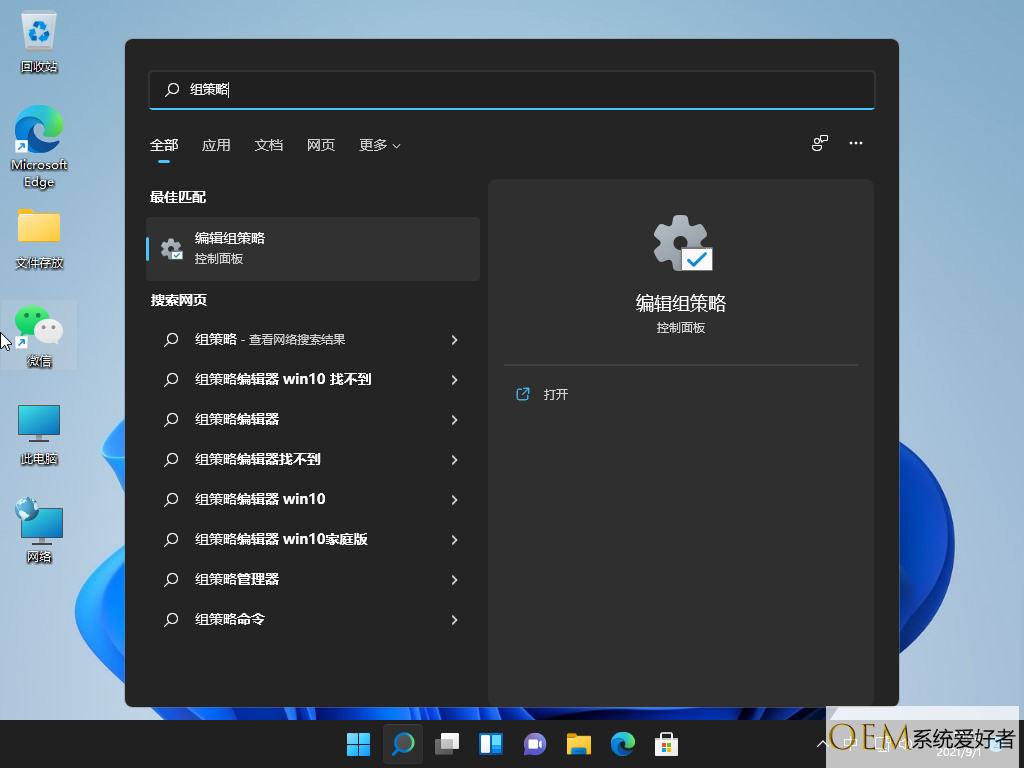Open File Explorer from the taskbar
This screenshot has width=1024, height=768.
click(579, 744)
